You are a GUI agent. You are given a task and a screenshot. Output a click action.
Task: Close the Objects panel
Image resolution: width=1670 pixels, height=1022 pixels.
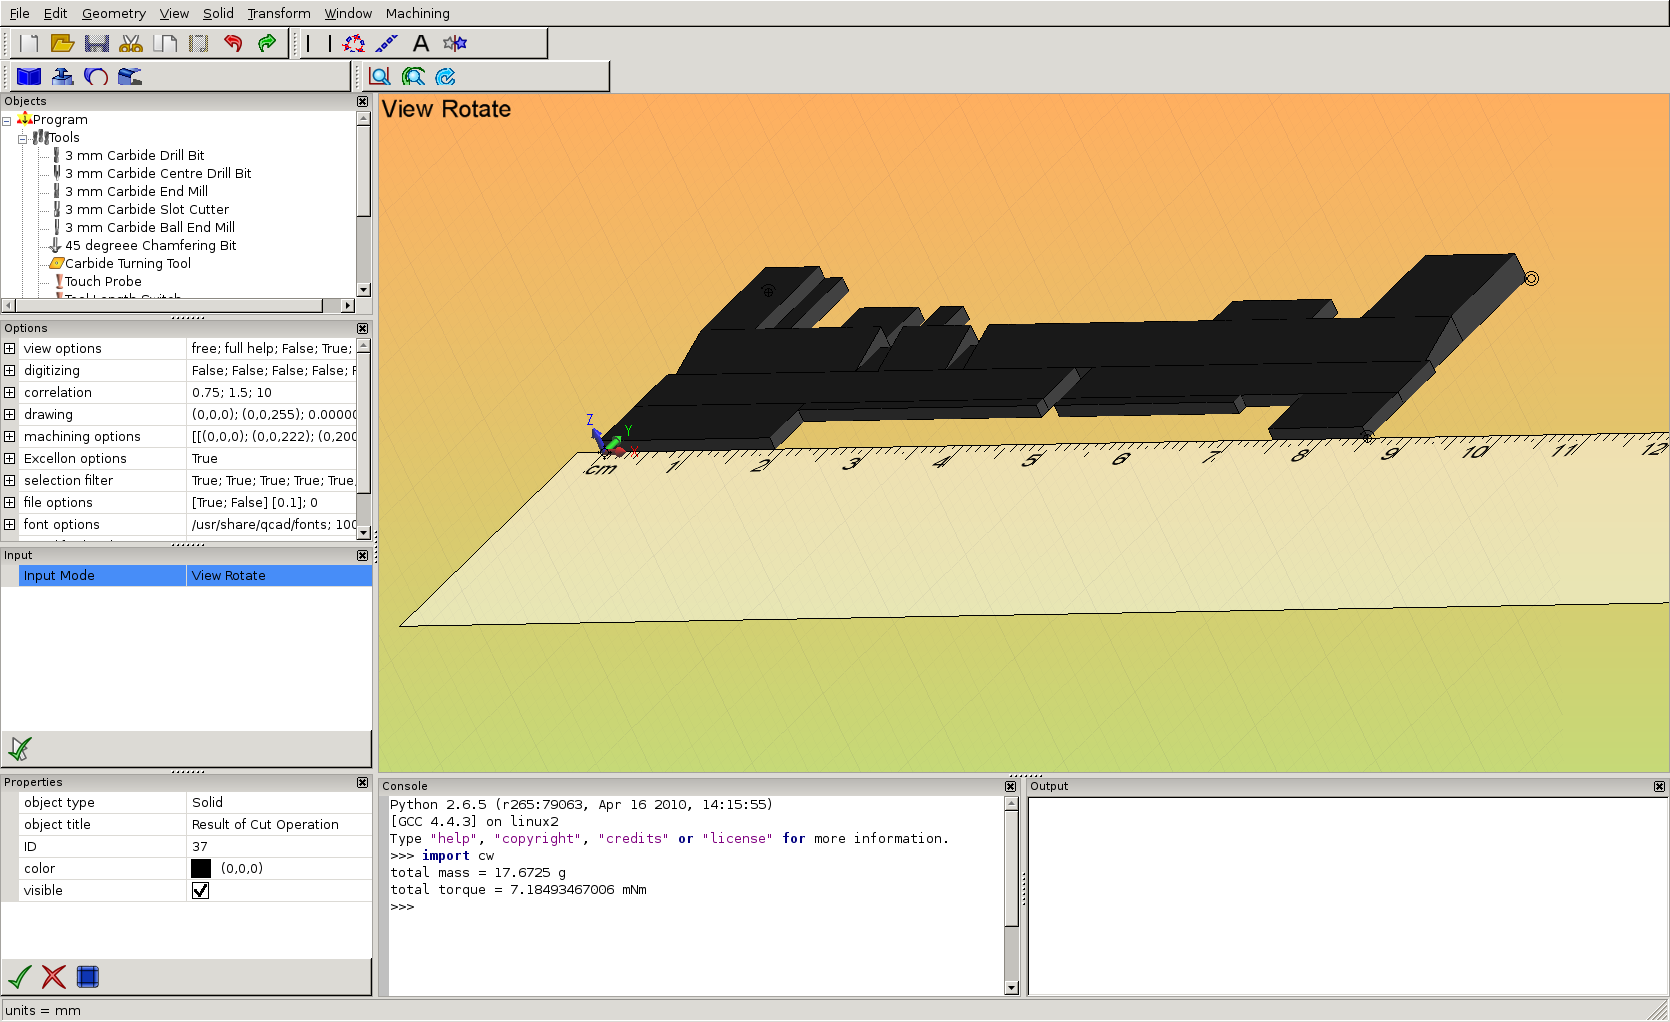362,101
